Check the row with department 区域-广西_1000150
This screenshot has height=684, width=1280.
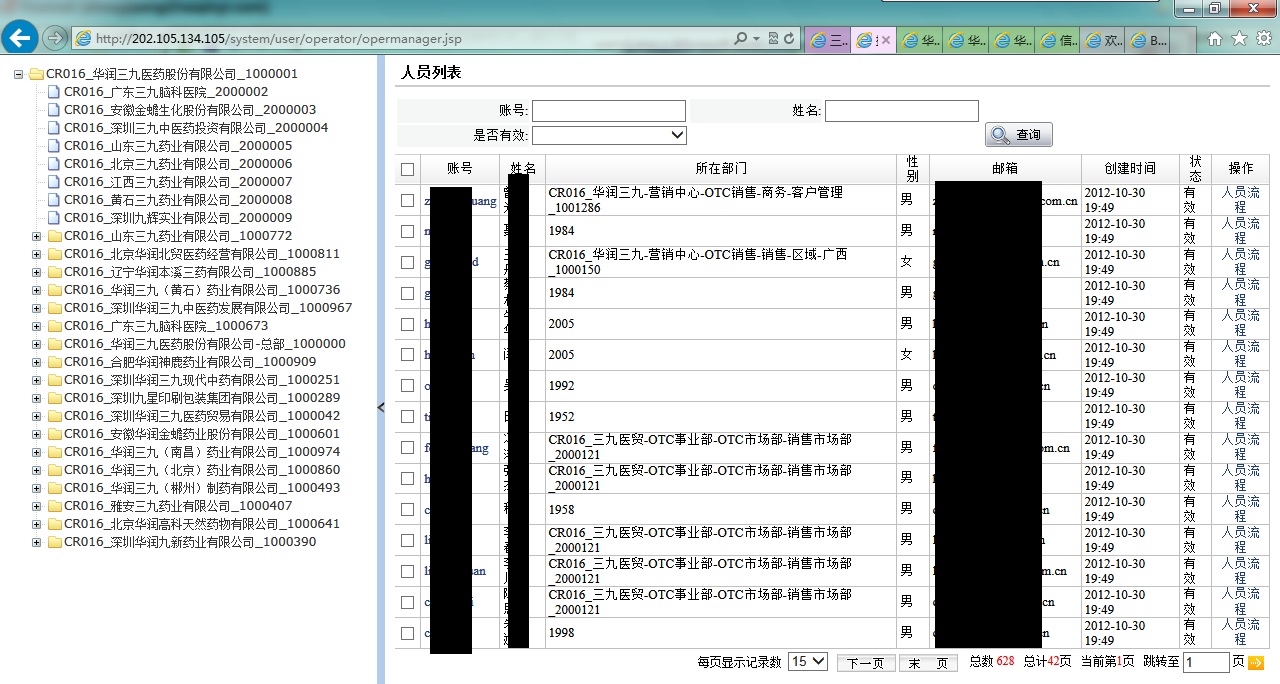coord(407,262)
